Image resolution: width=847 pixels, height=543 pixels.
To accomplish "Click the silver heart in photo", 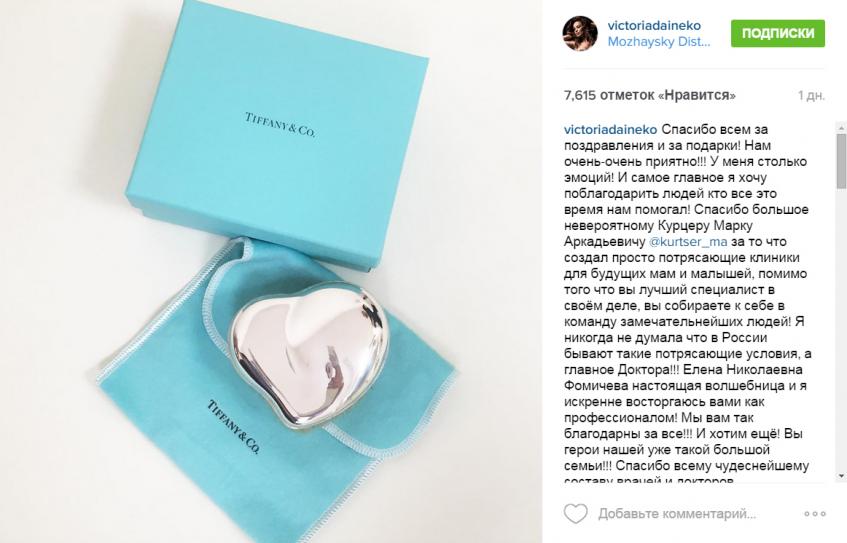I will coord(310,357).
